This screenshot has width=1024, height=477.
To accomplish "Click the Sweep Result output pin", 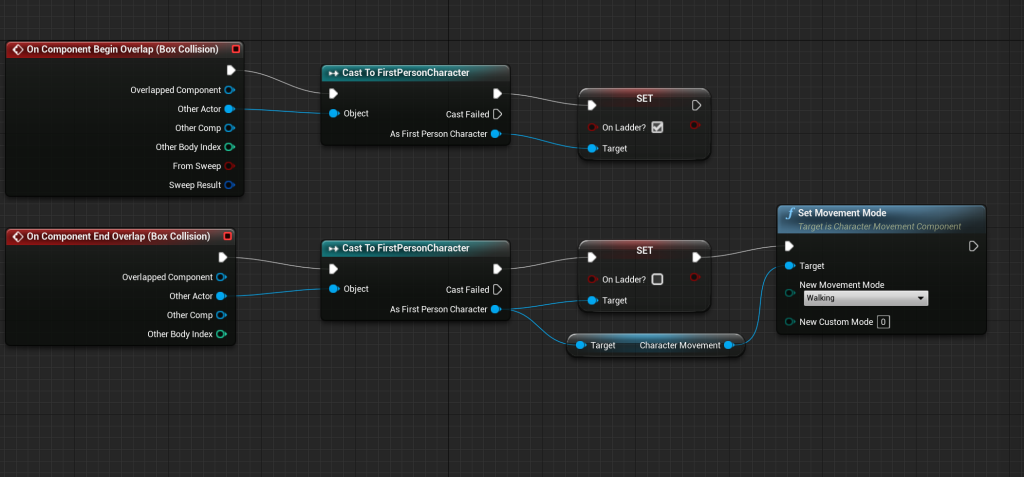I will click(229, 185).
